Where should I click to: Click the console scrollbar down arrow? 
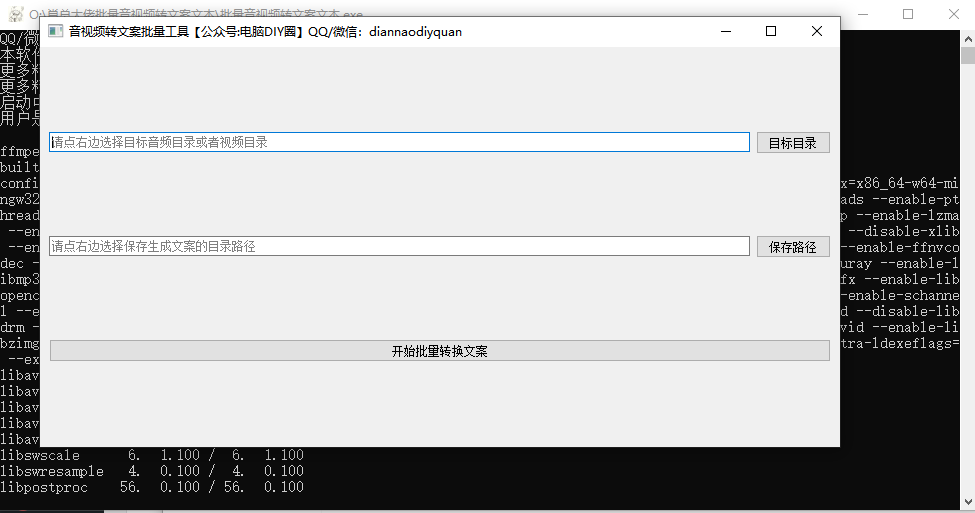click(x=968, y=501)
